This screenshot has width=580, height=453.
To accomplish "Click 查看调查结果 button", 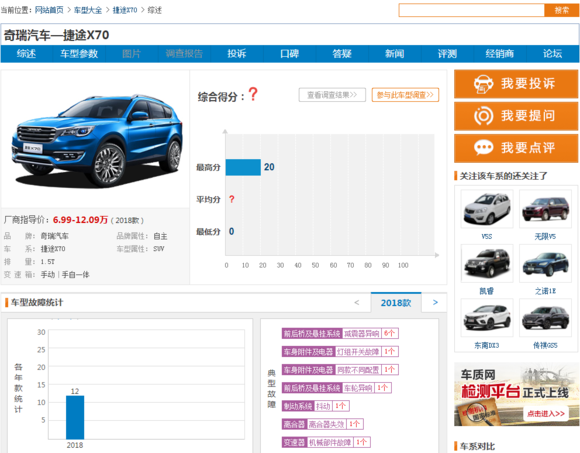I will [x=332, y=95].
